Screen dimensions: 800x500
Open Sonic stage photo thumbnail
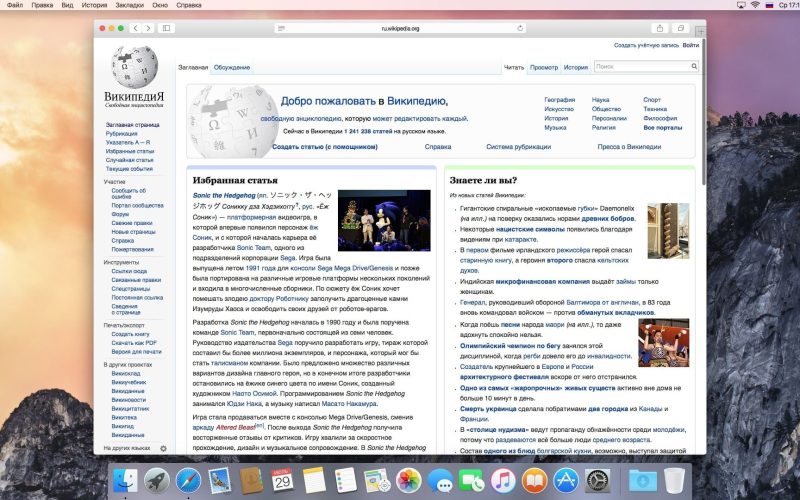384,220
